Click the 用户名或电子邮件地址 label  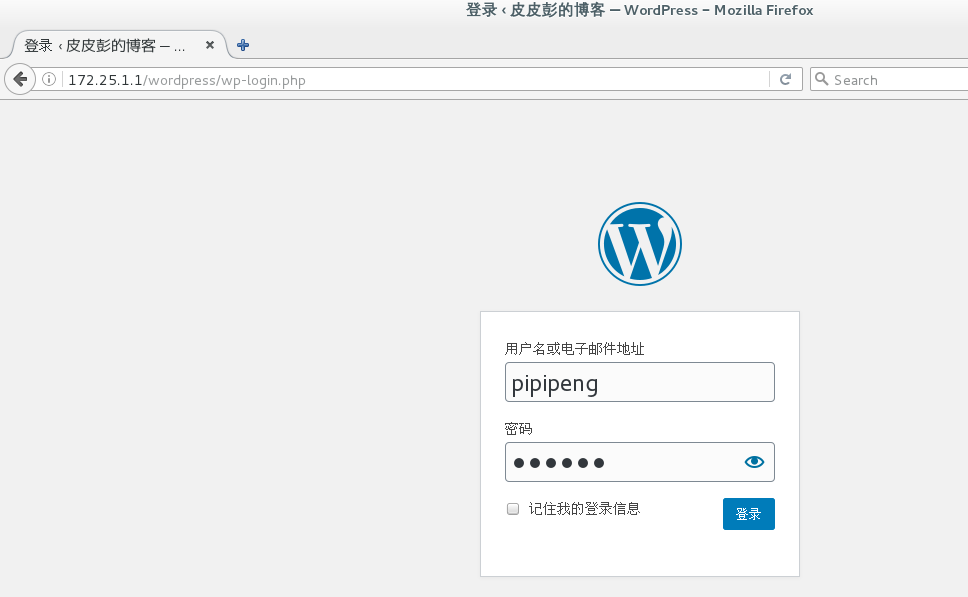574,349
